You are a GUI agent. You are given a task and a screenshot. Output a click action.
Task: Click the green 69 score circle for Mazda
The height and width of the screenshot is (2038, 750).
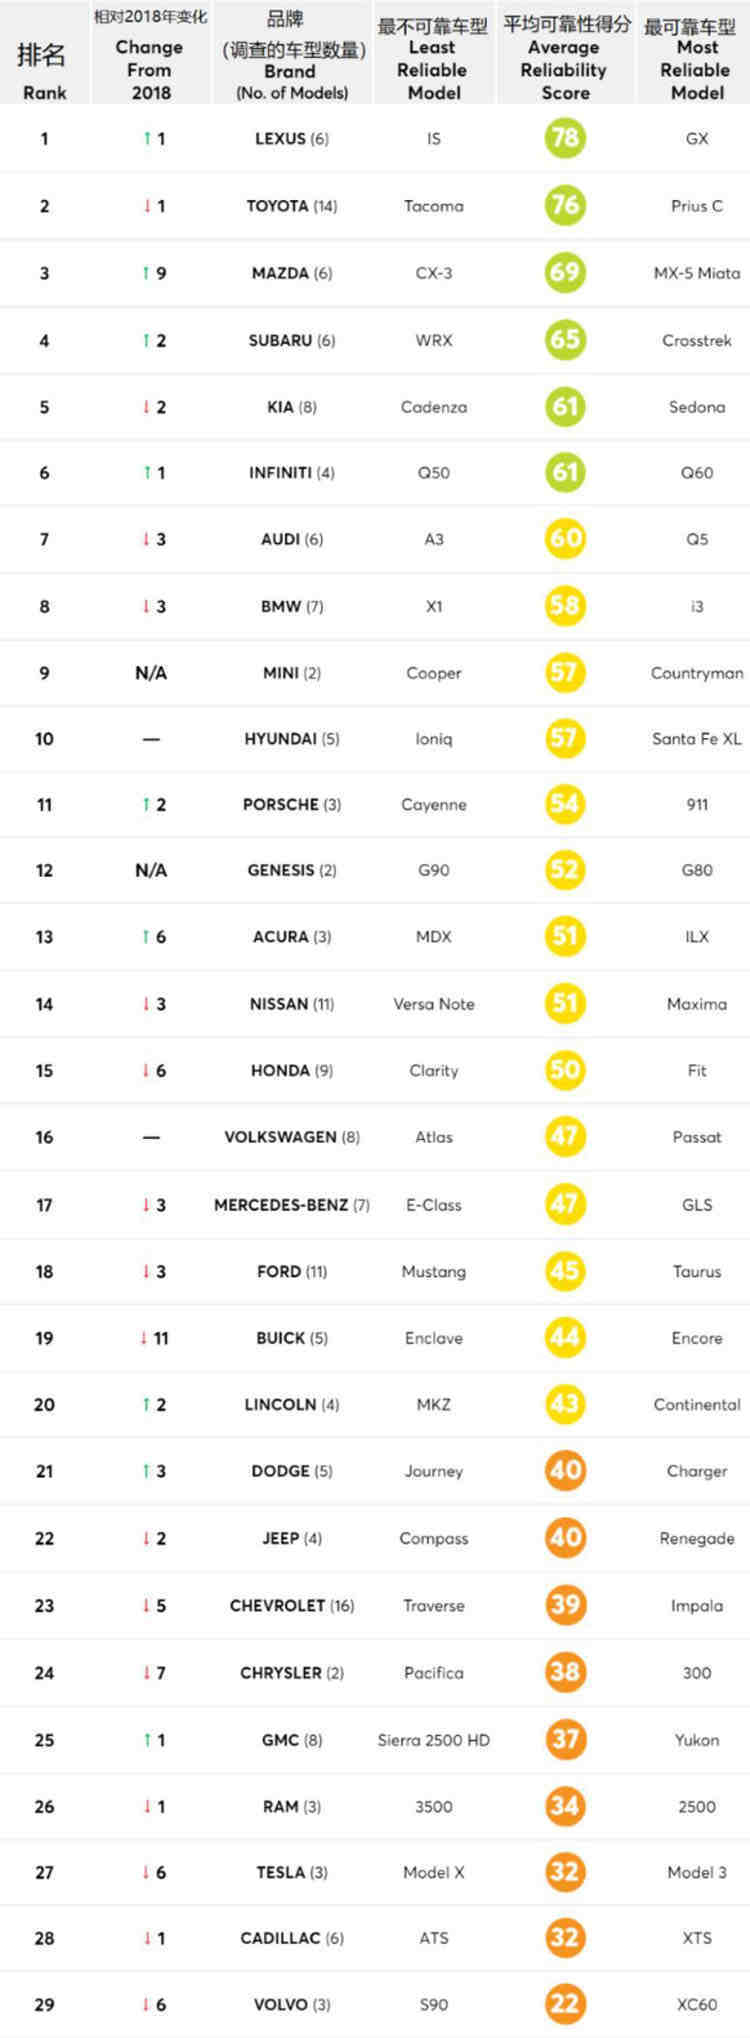565,272
